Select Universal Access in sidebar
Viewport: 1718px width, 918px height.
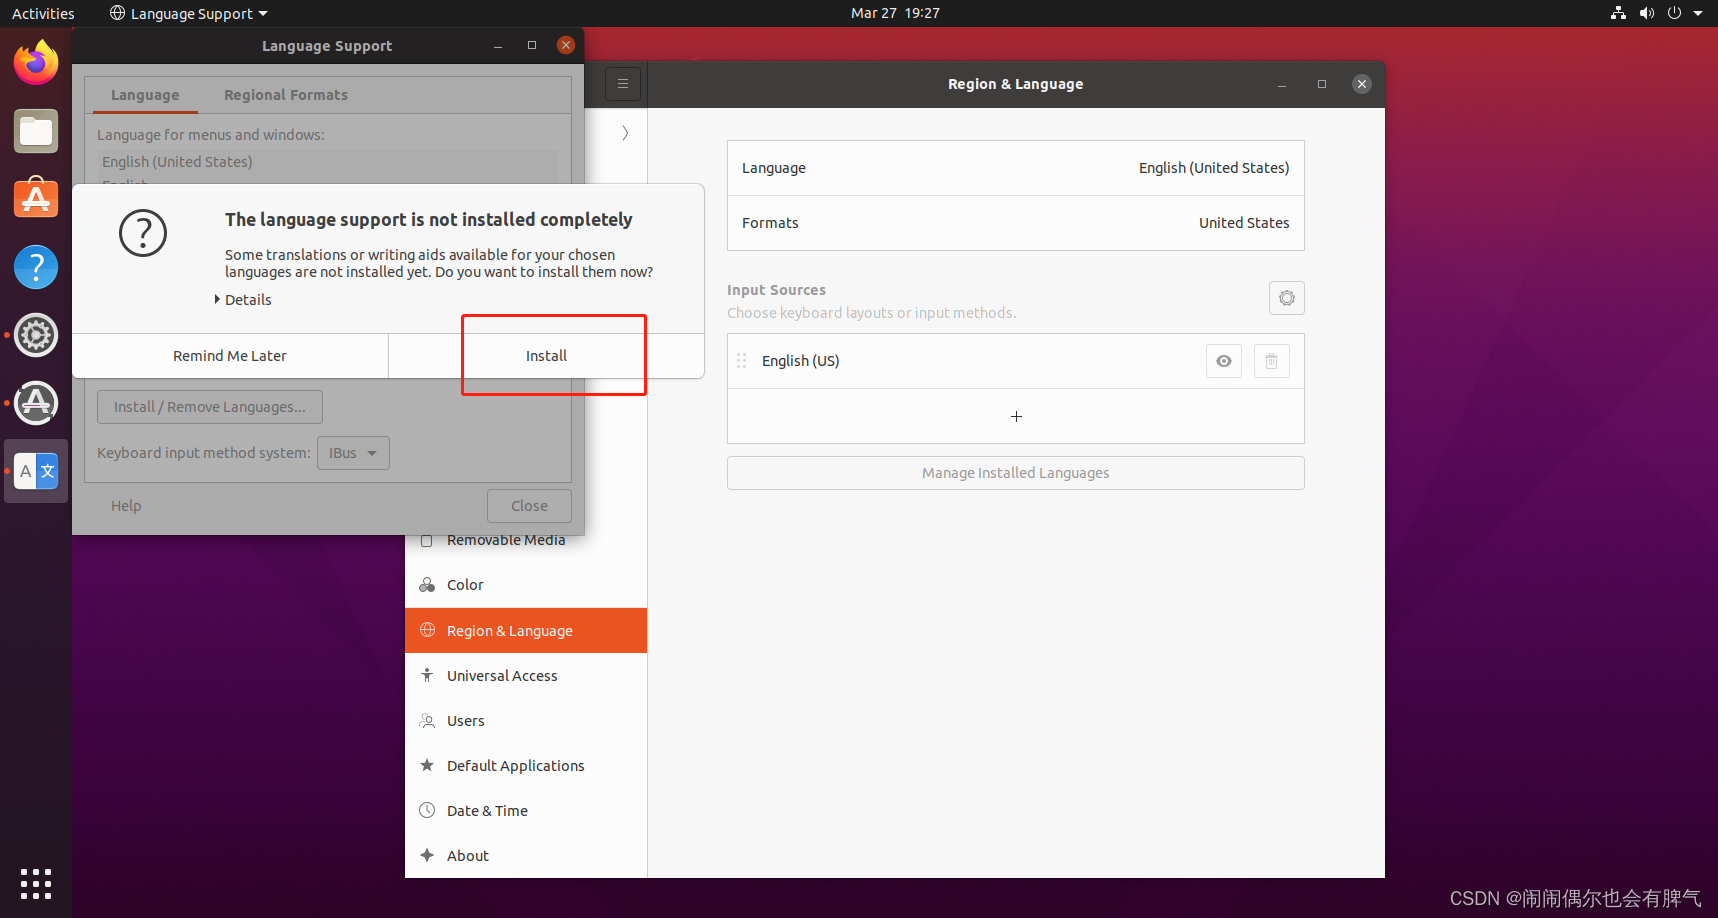[x=526, y=676]
